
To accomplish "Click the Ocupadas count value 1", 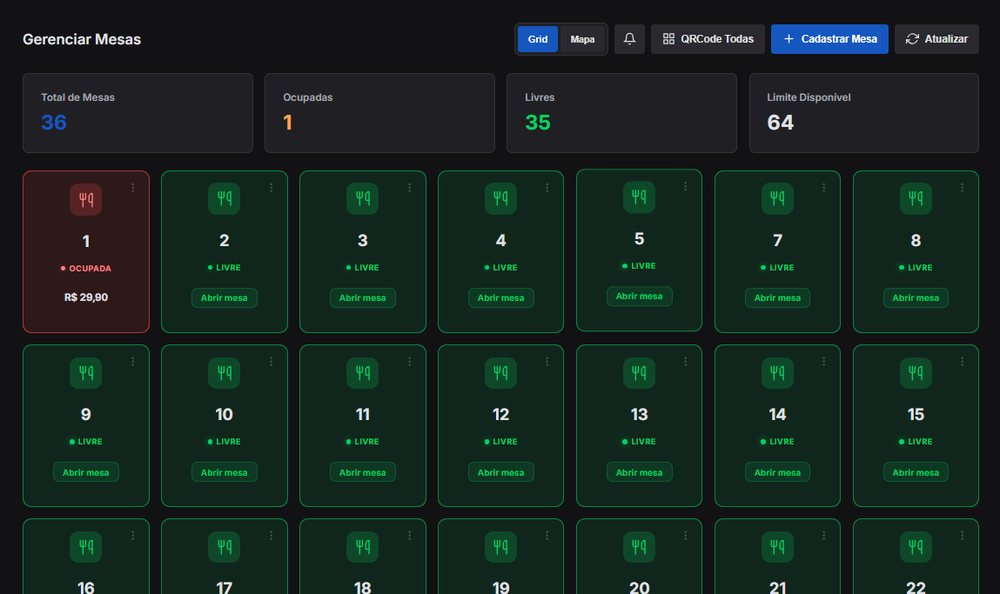I will 288,123.
